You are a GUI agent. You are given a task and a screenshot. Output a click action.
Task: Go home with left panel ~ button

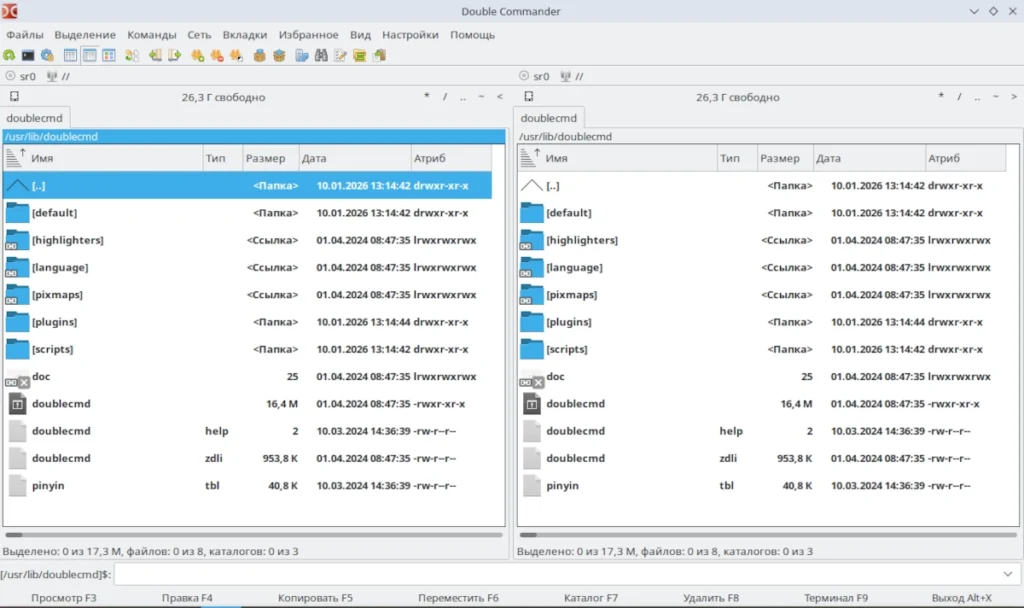coord(481,97)
